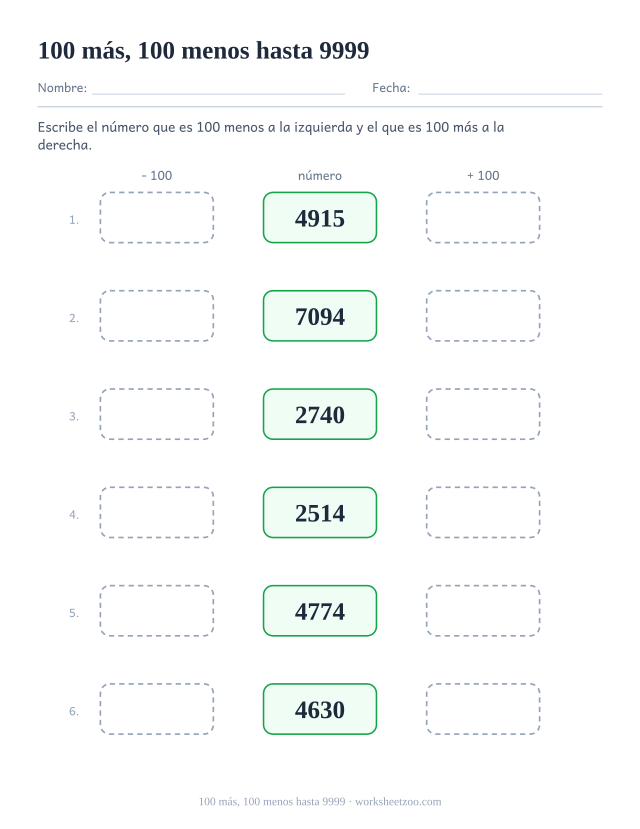Select the plus 100 box for 7094
Image resolution: width=640 pixels, height=829 pixels.
pyautogui.click(x=483, y=316)
